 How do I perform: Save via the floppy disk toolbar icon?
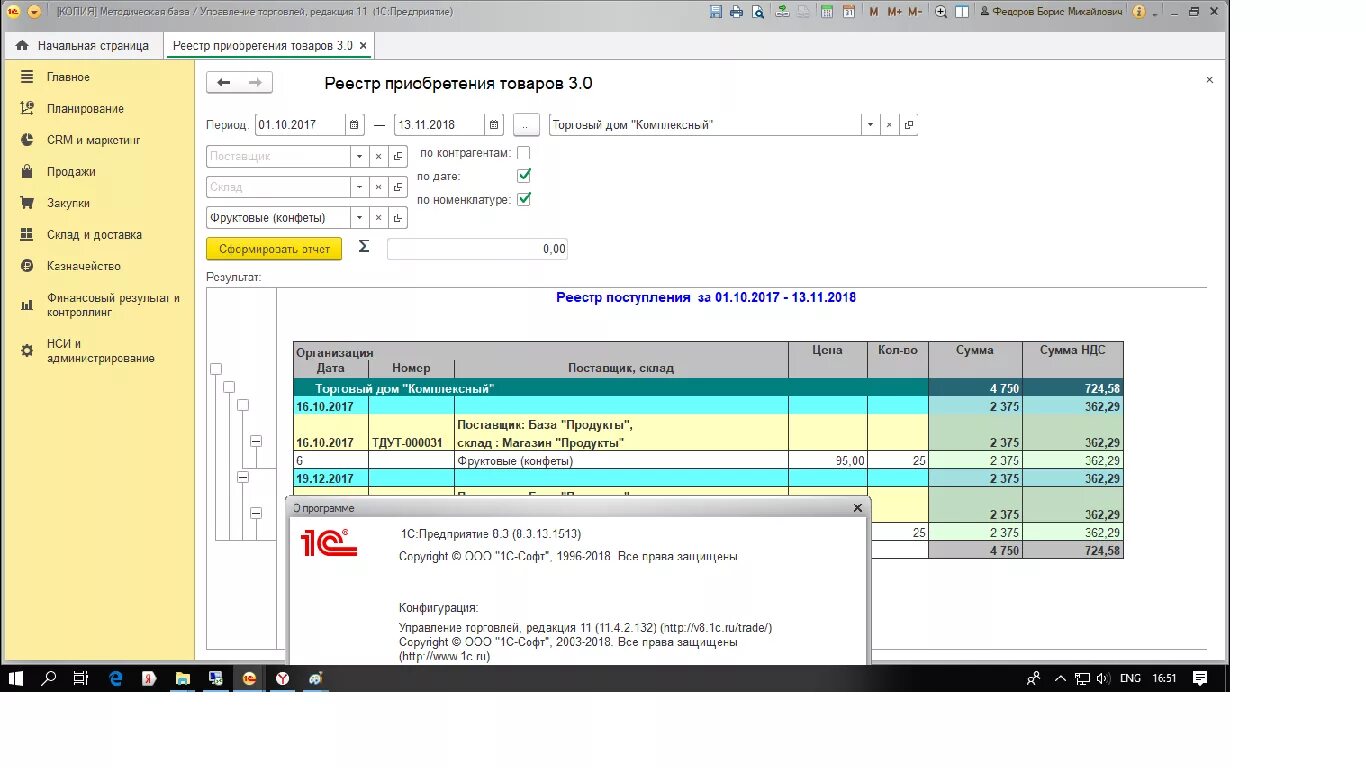[x=716, y=12]
